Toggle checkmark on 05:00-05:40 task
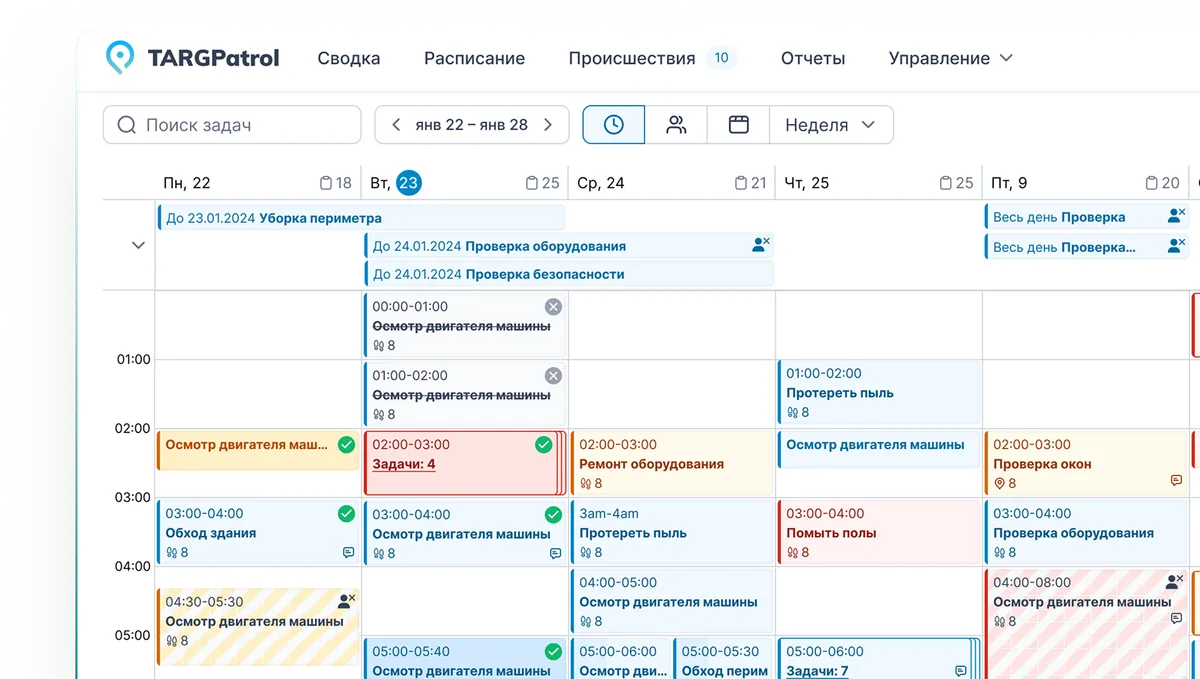Screen dimensions: 1200x679 553,652
